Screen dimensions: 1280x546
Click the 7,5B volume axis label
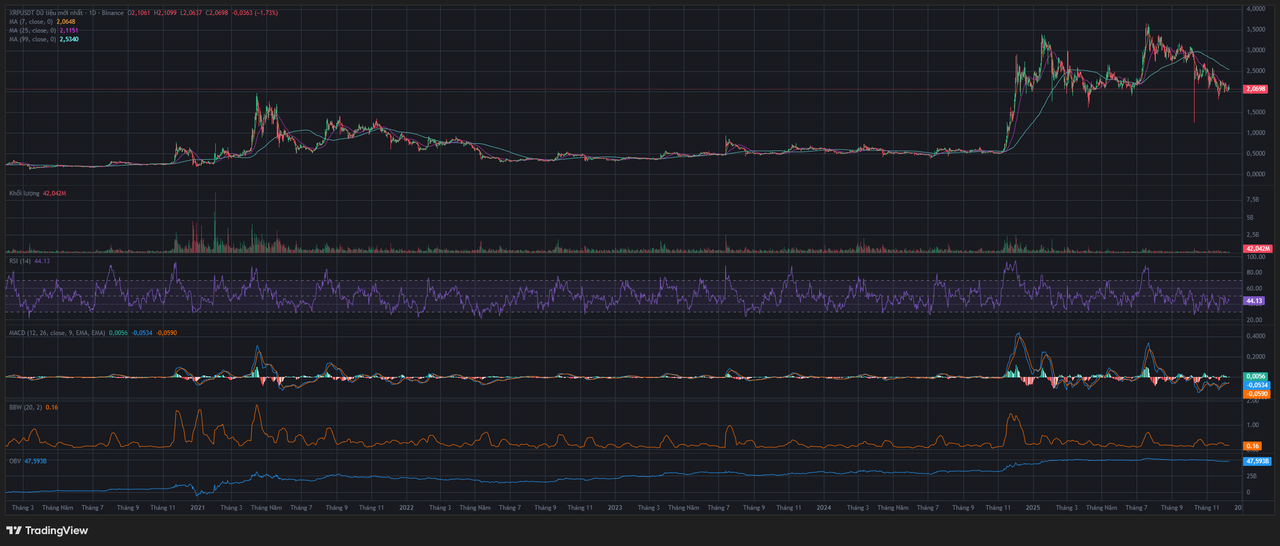[1251, 198]
